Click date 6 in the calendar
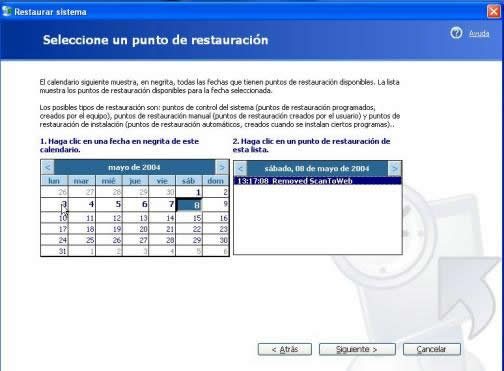 (136, 204)
